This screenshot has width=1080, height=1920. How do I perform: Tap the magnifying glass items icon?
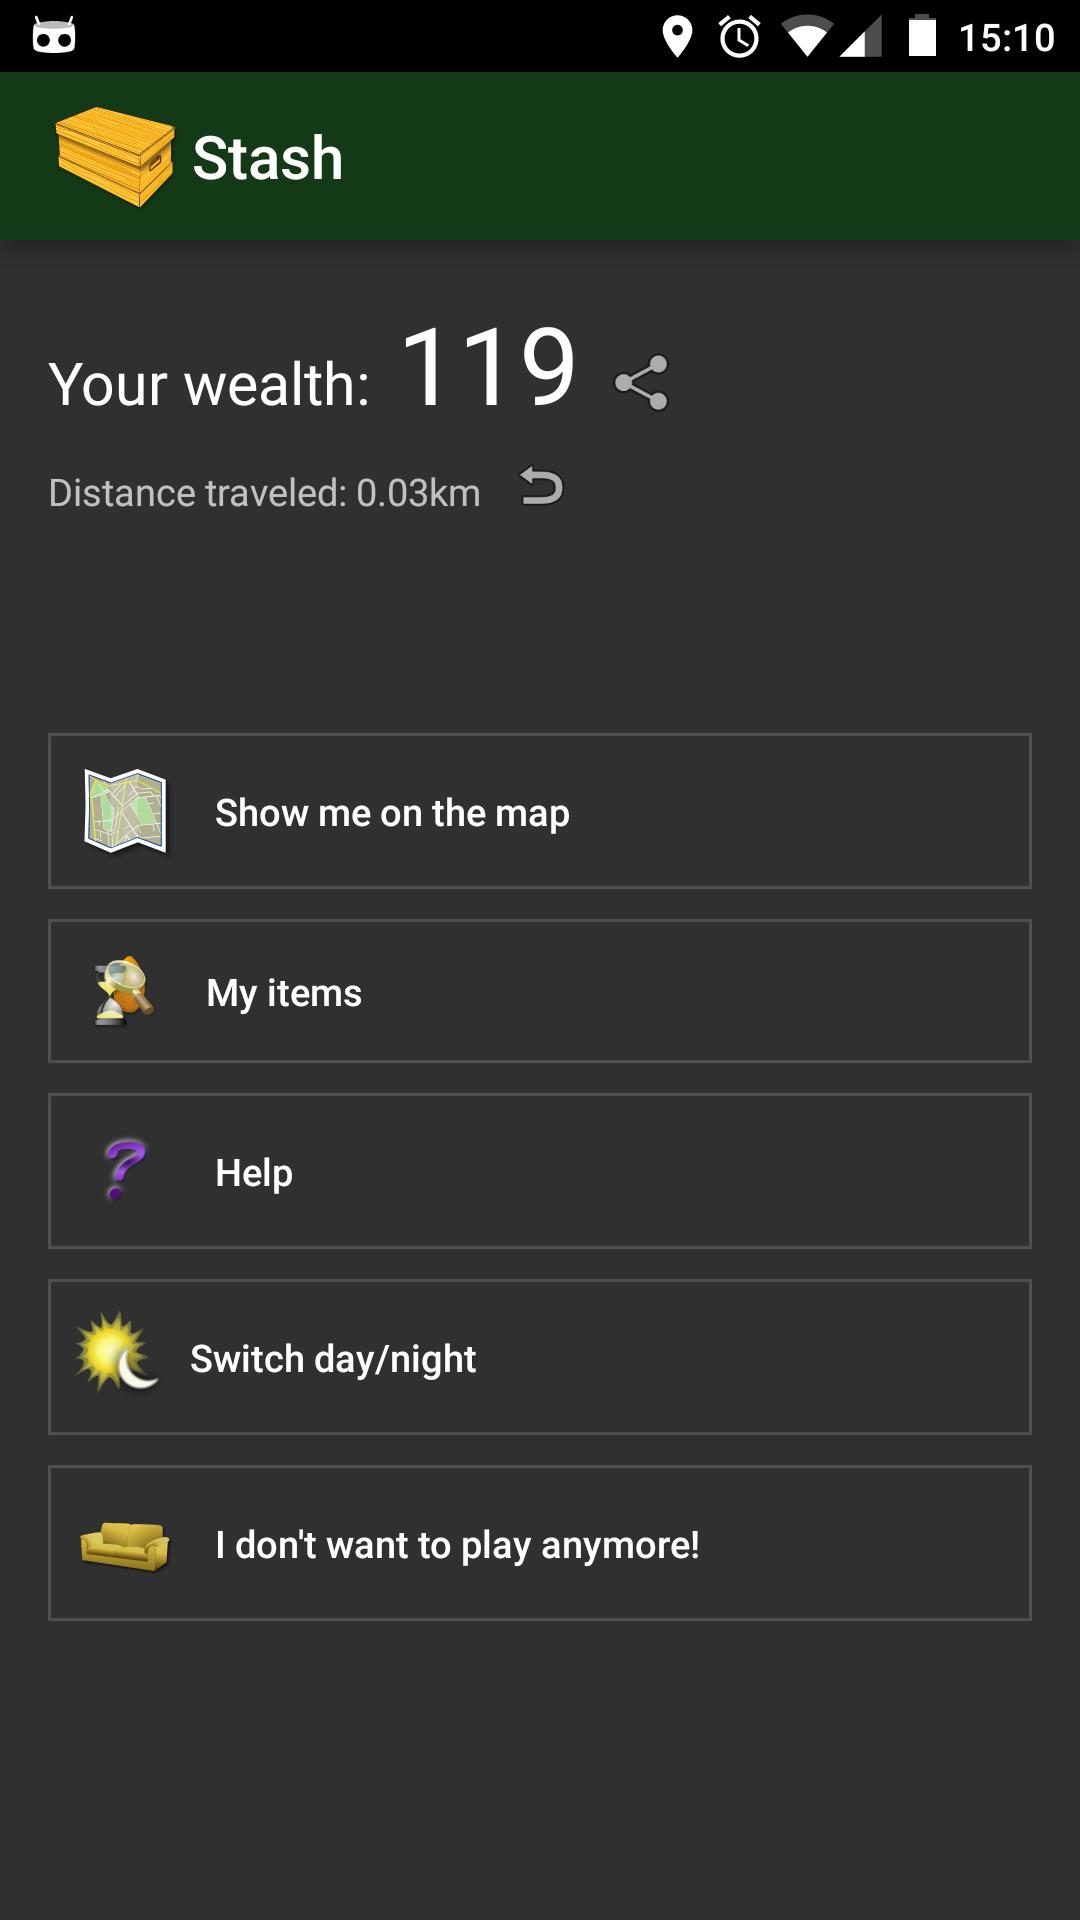click(x=124, y=991)
